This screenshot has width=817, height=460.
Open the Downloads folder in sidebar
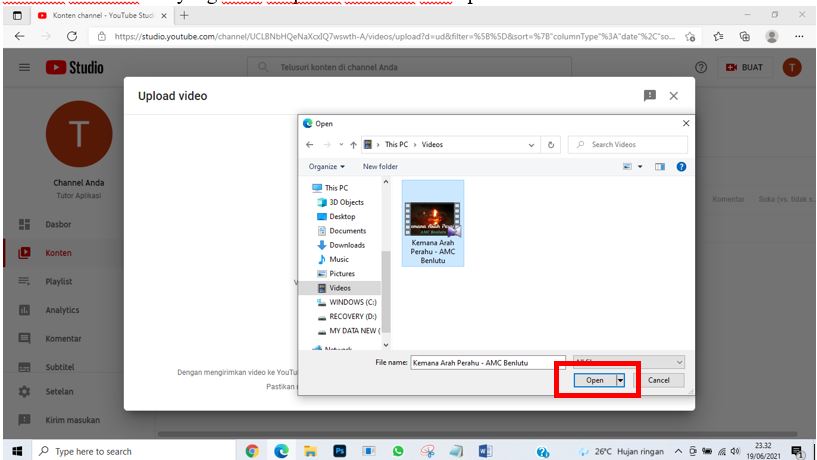pos(346,245)
